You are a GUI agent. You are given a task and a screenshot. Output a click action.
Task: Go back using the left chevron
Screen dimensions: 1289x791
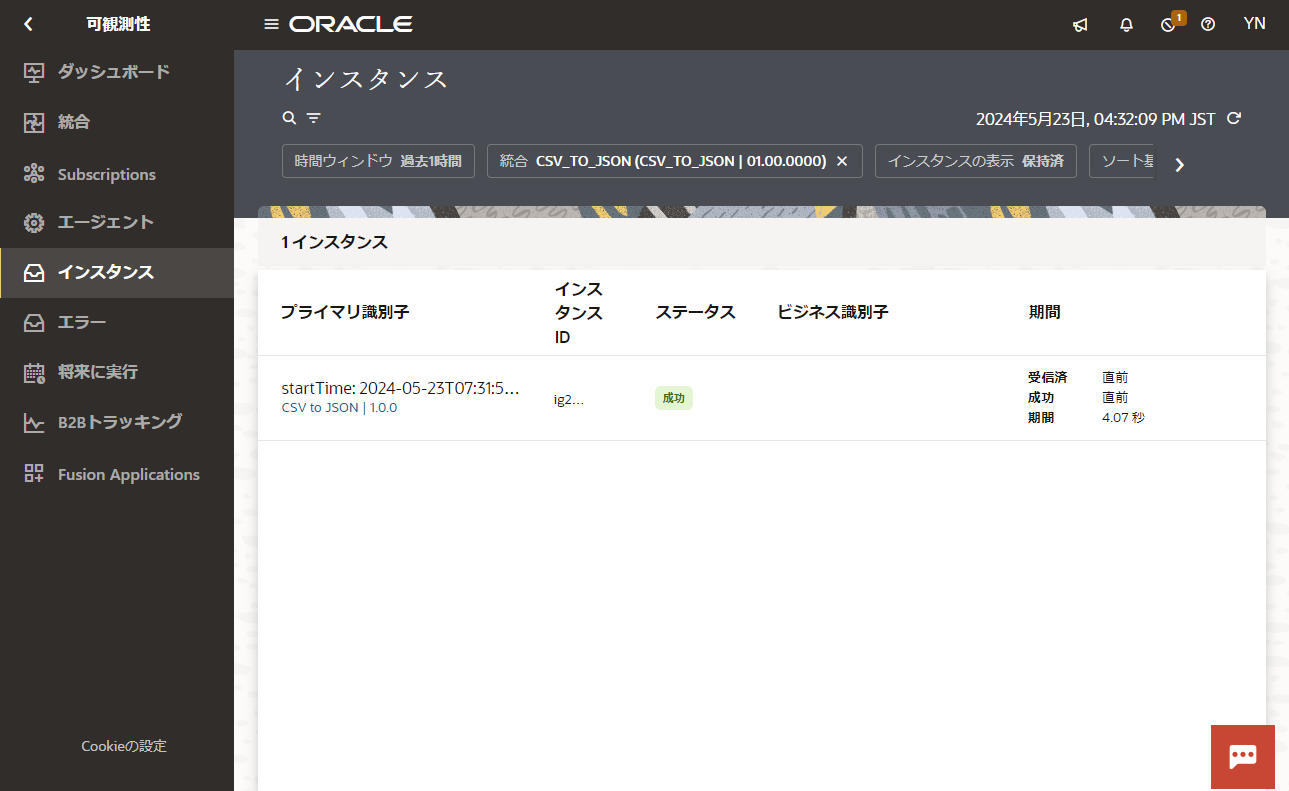pos(28,24)
